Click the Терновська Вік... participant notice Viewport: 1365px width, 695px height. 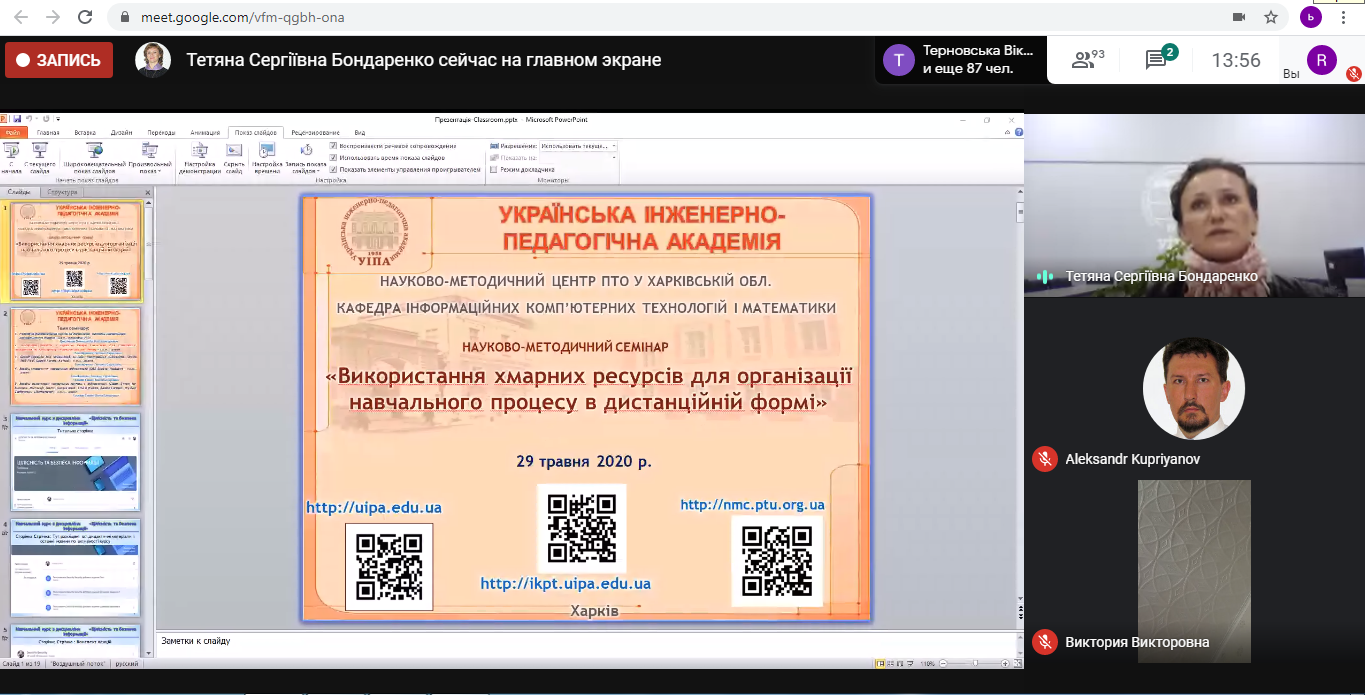pyautogui.click(x=959, y=60)
